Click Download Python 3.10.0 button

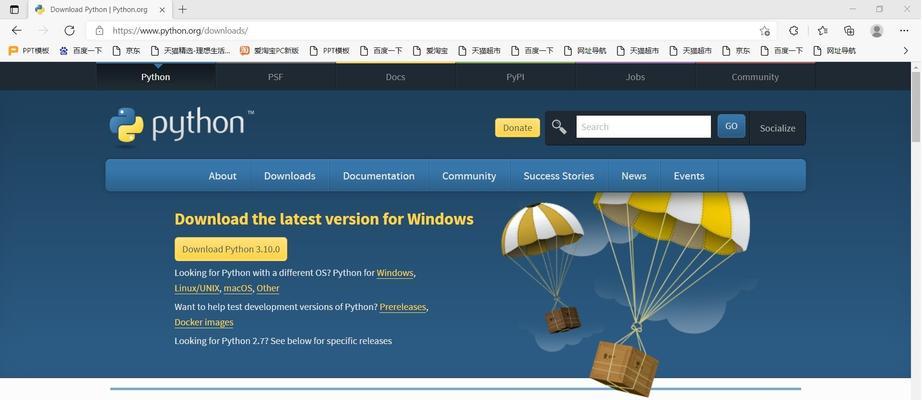pyautogui.click(x=231, y=249)
